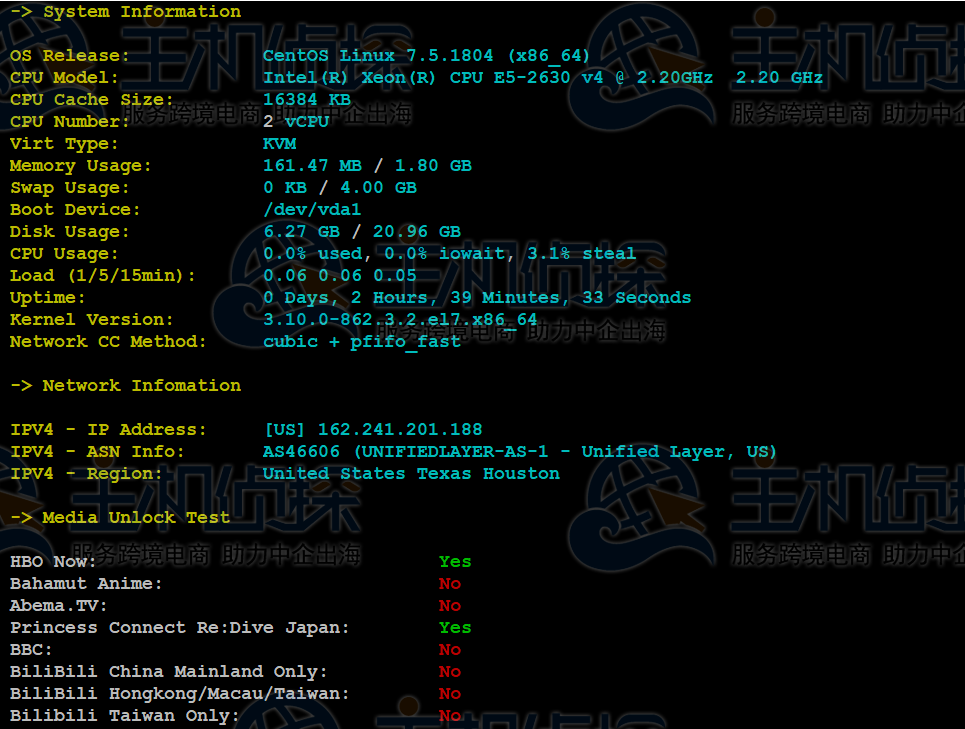Viewport: 965px width, 729px height.
Task: Select the load values '0.06 0.06 0.05'
Action: pos(340,276)
